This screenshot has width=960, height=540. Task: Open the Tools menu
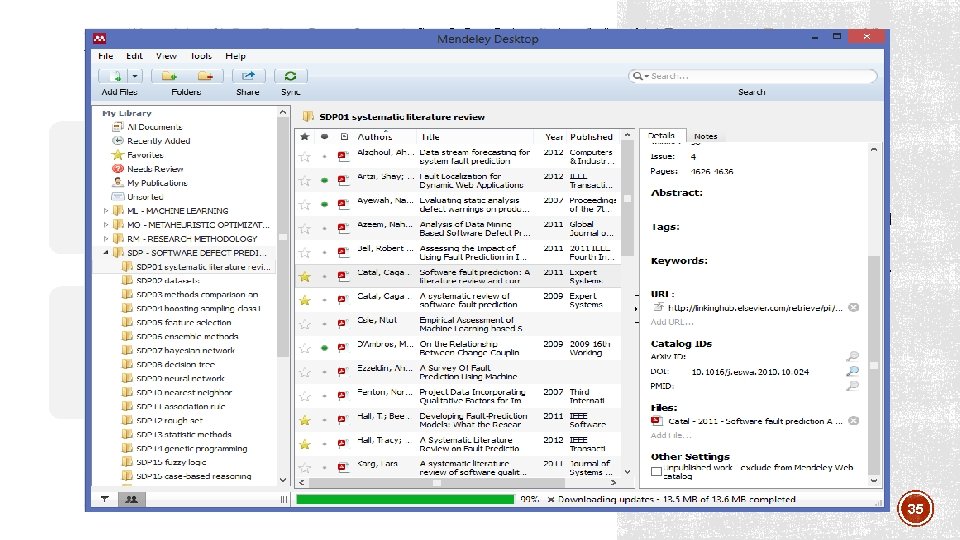[201, 56]
